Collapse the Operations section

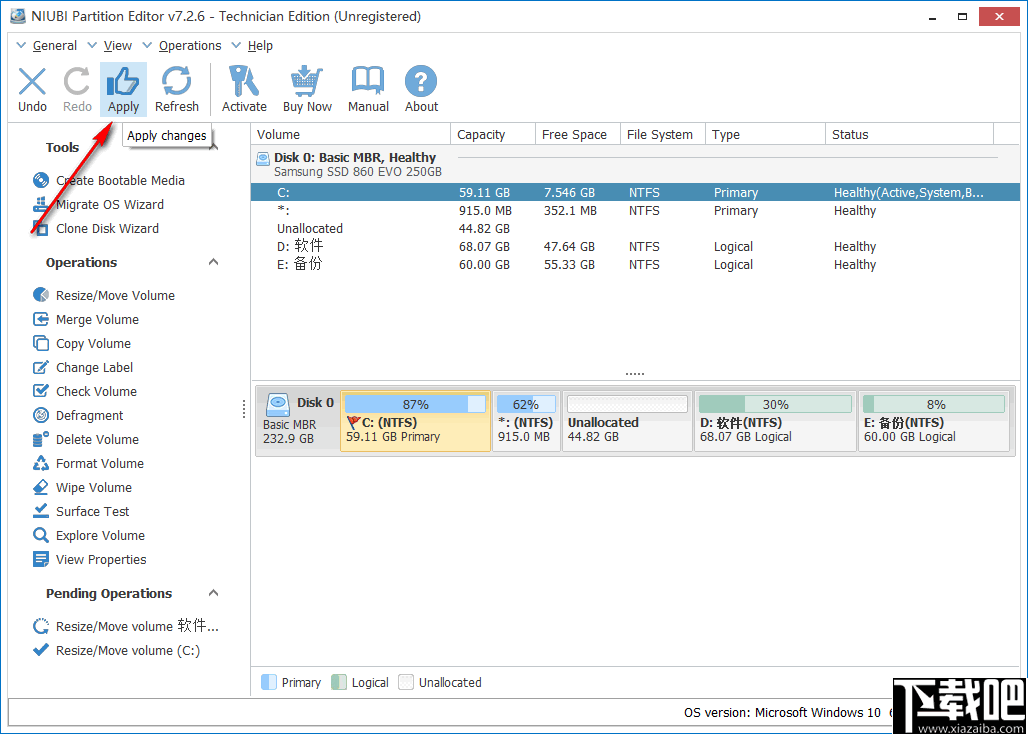(x=213, y=261)
